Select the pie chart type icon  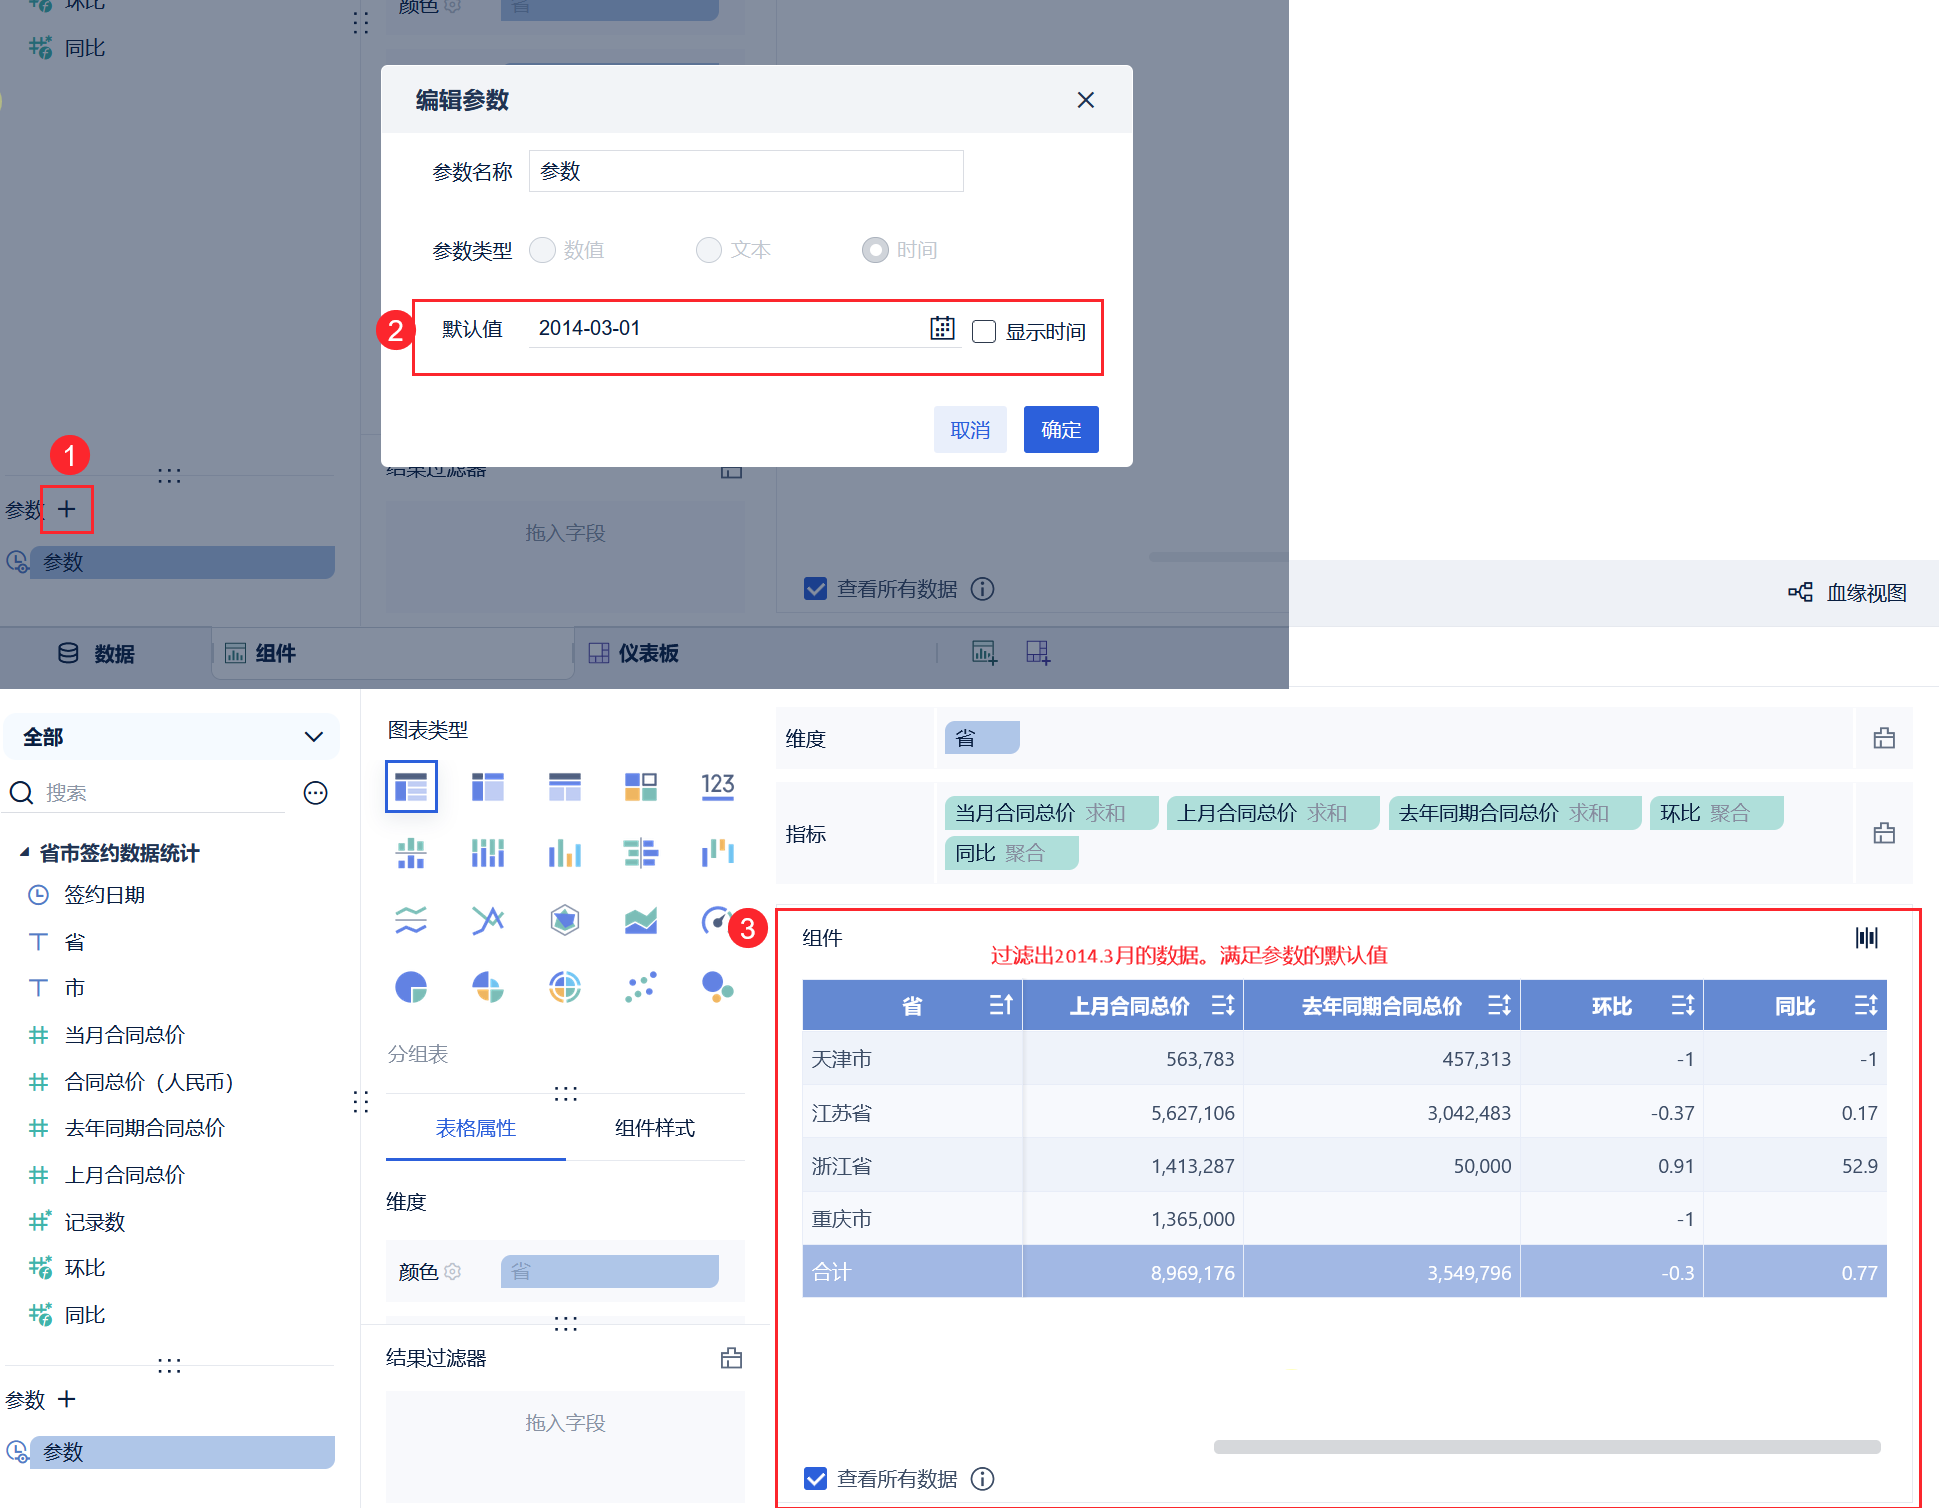point(411,987)
